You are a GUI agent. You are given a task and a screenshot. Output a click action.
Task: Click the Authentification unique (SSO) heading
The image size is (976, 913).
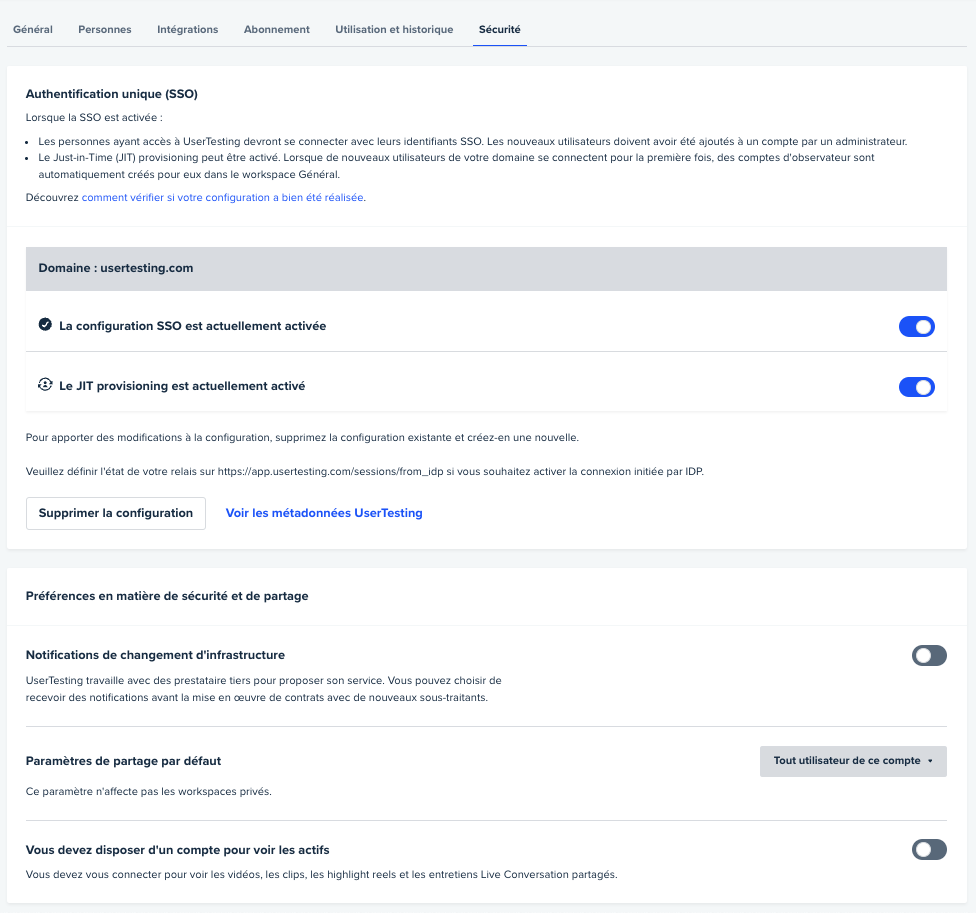(111, 95)
